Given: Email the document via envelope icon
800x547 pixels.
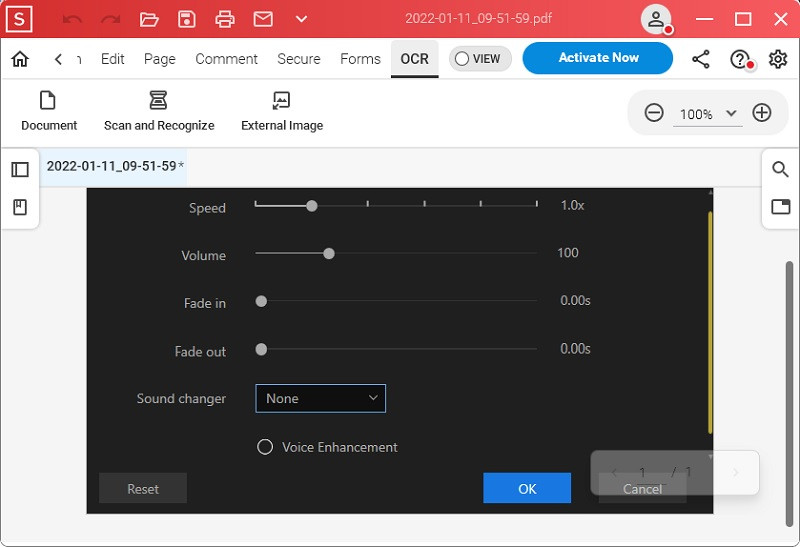Looking at the screenshot, I should [263, 19].
